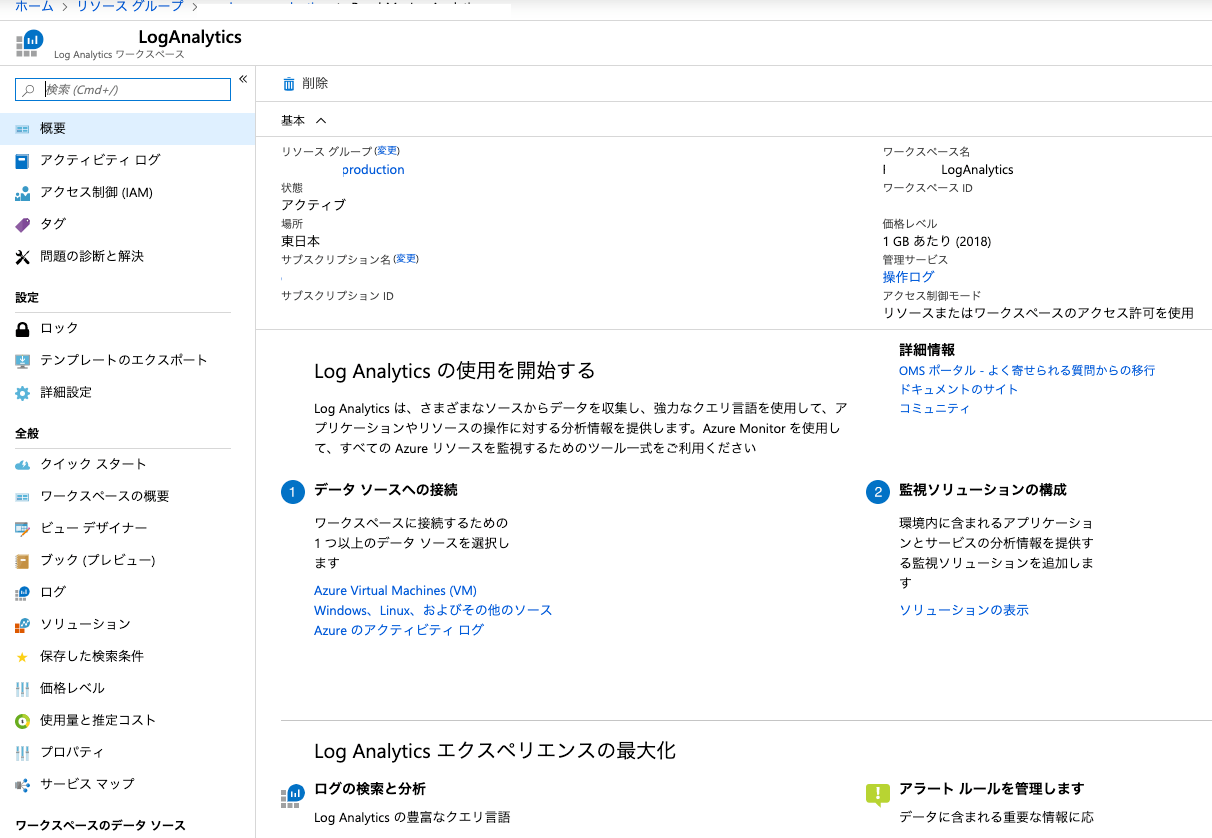1212x838 pixels.
Task: Click ソリューションの表示 link
Action: (x=964, y=610)
